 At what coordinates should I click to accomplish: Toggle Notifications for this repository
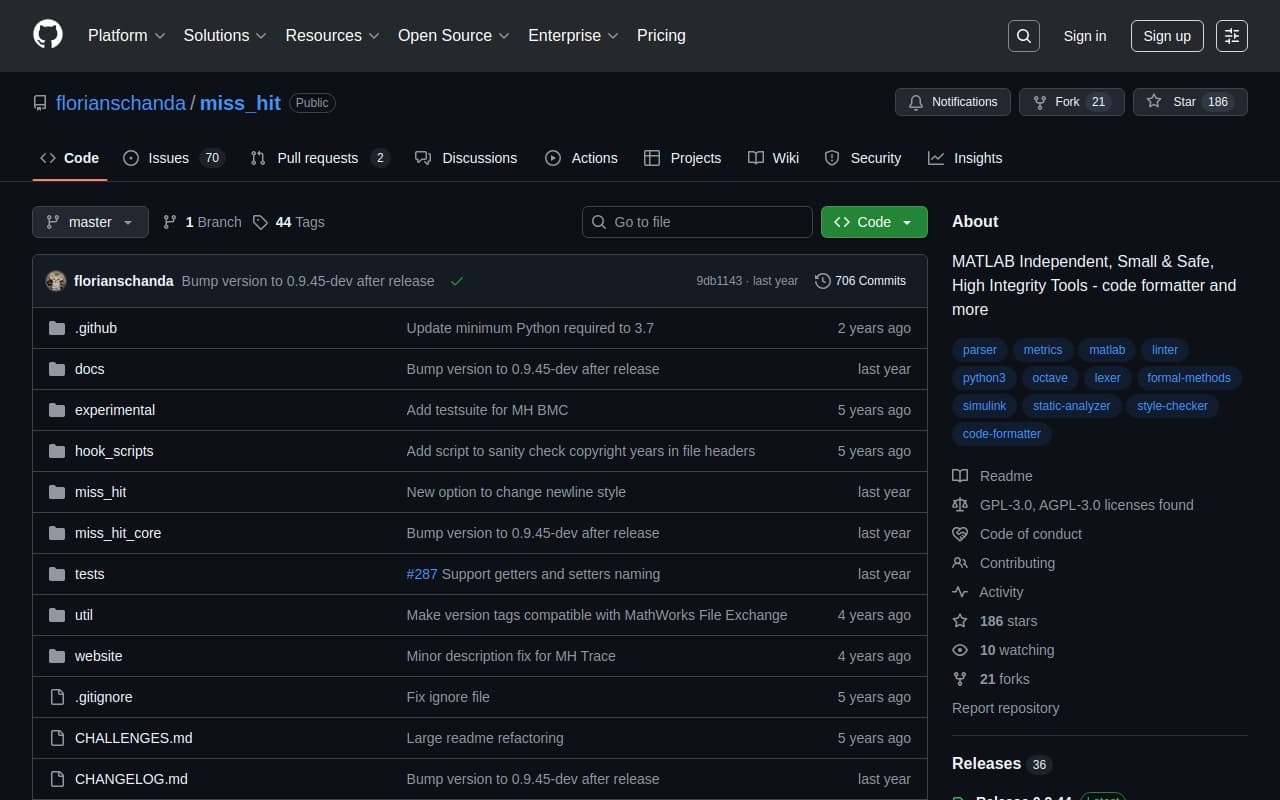(x=952, y=102)
